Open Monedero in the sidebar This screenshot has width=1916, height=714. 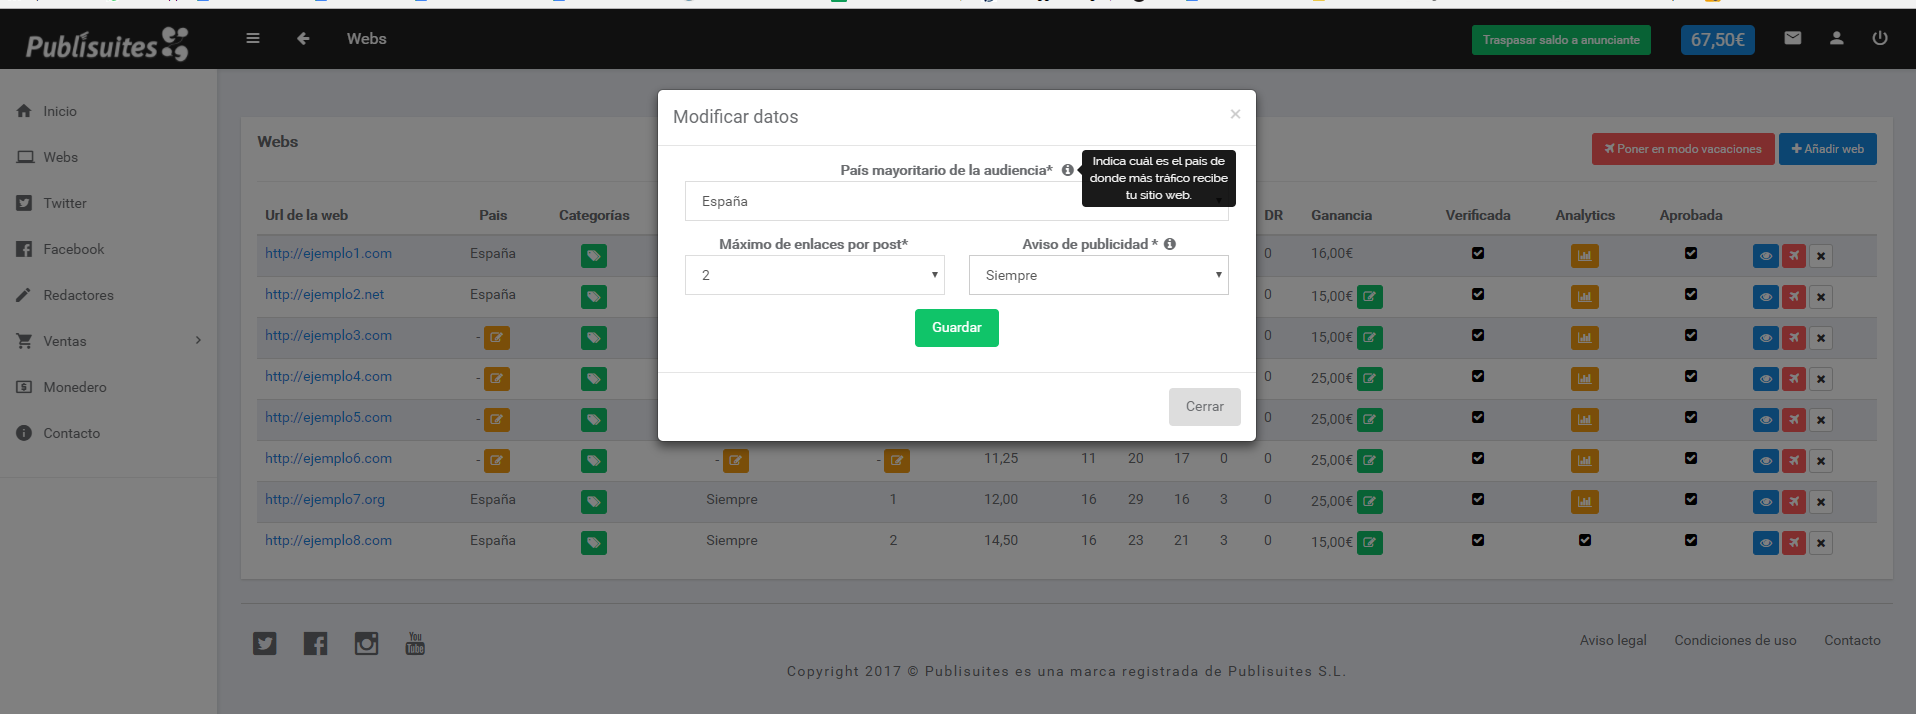[74, 387]
